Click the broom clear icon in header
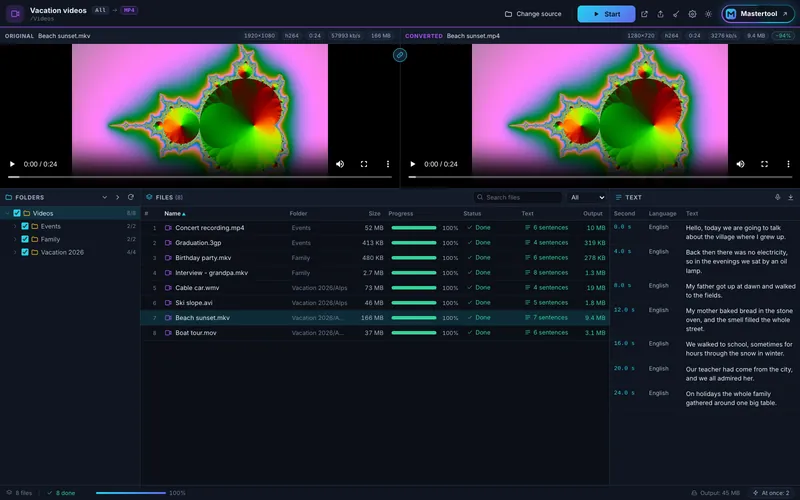Image resolution: width=800 pixels, height=500 pixels. click(x=676, y=14)
